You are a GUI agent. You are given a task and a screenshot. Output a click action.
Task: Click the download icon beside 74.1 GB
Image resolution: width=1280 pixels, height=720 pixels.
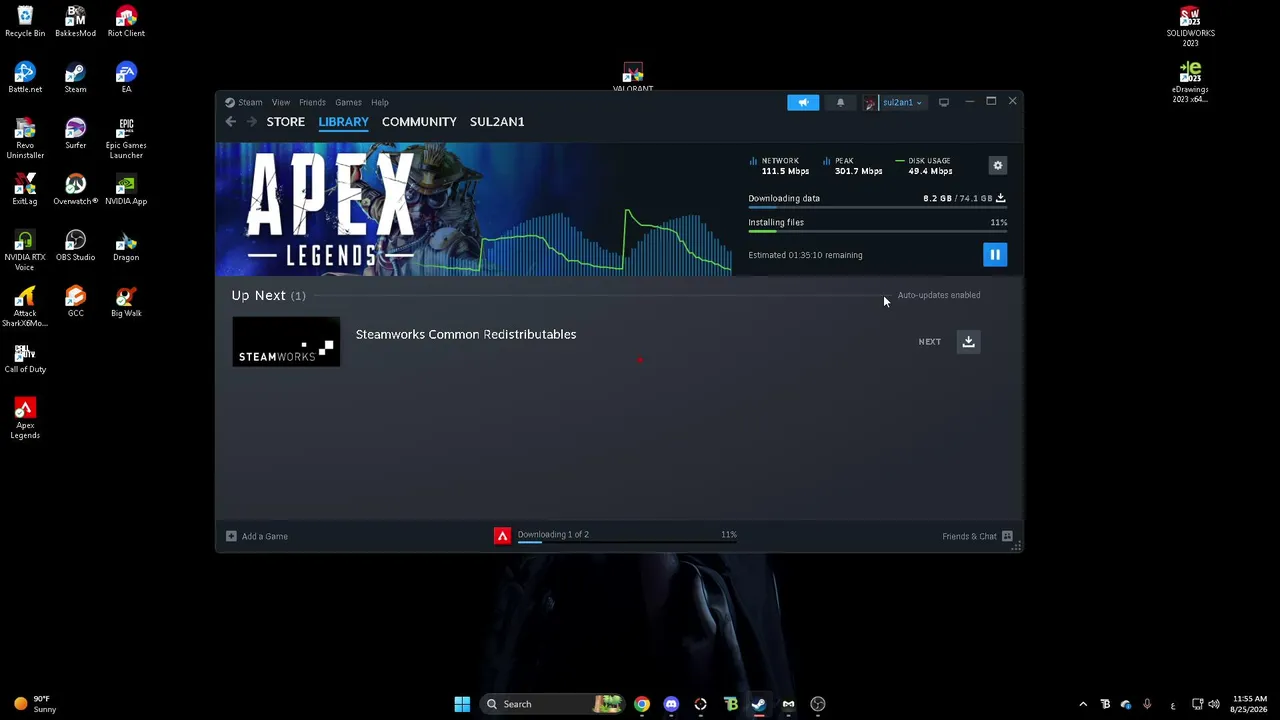pos(1000,198)
